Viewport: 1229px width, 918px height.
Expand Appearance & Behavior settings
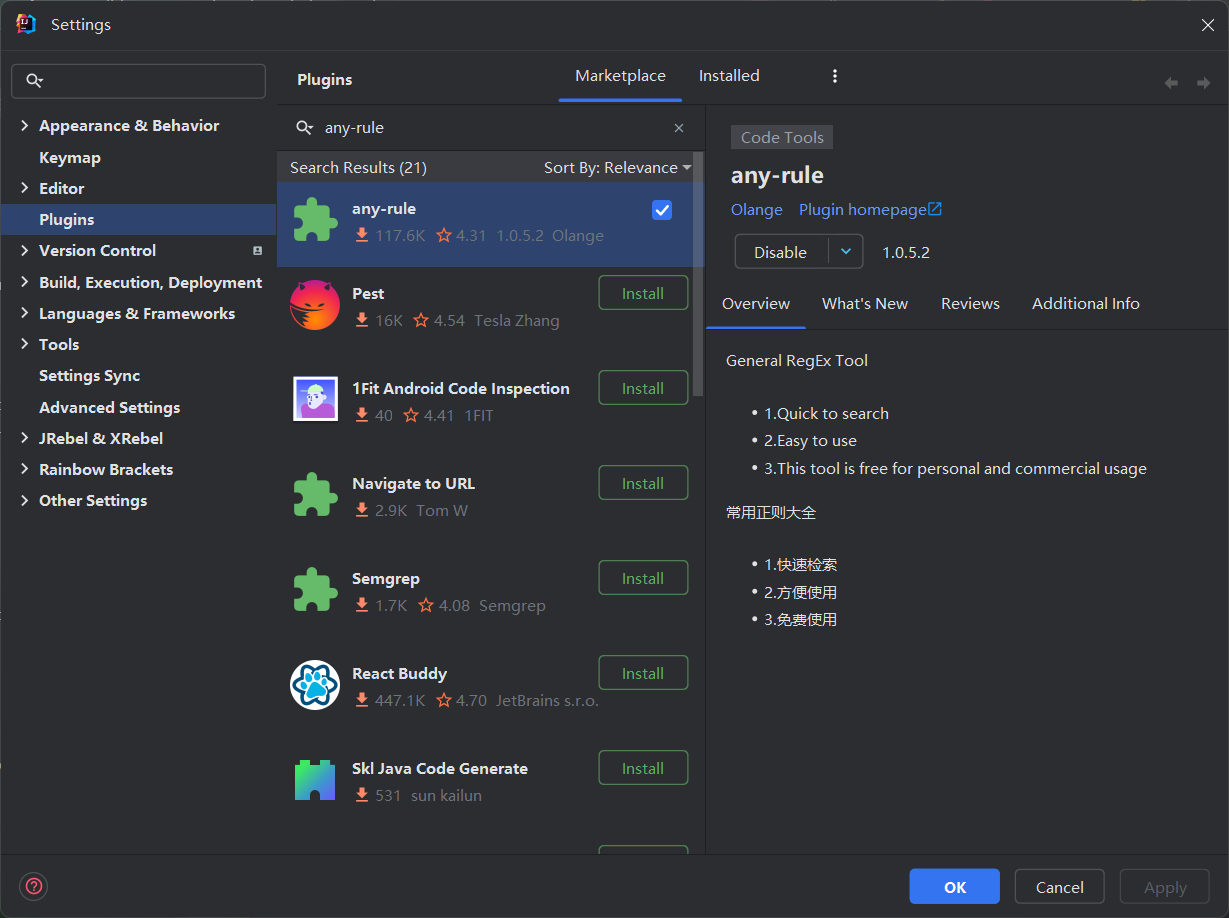pyautogui.click(x=24, y=126)
